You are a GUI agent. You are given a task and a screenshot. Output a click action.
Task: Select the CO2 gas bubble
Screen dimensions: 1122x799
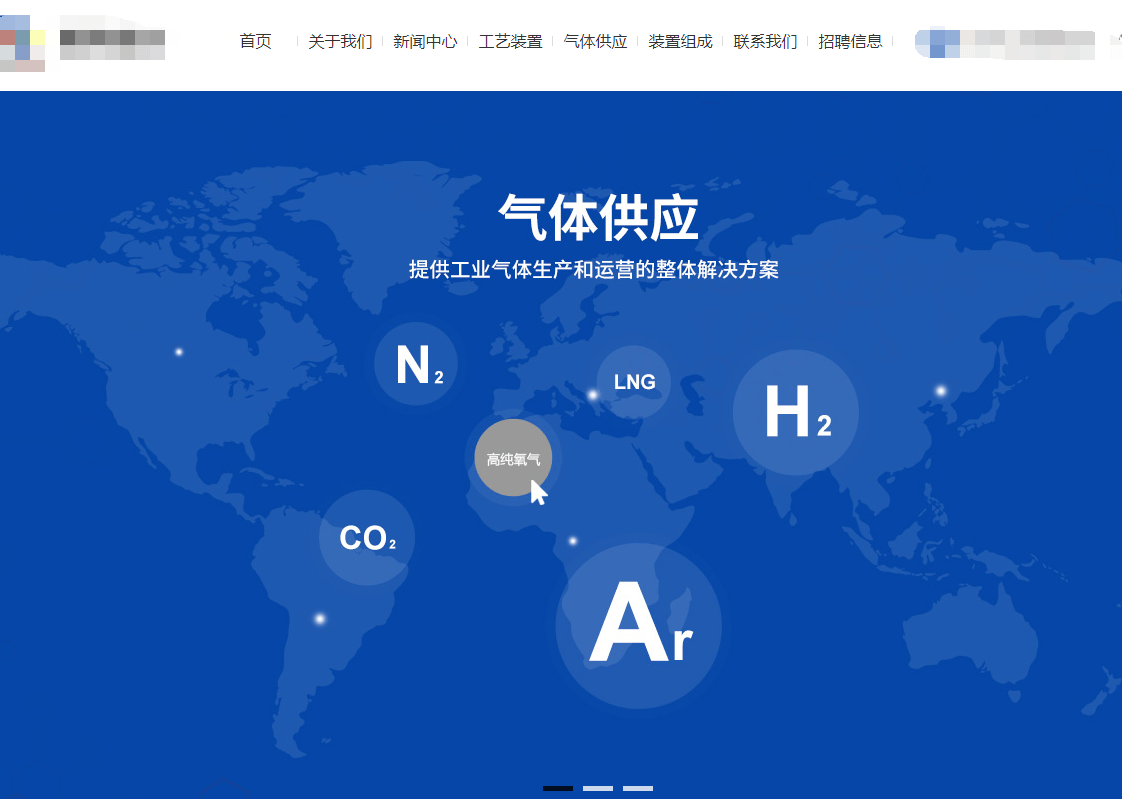point(367,538)
